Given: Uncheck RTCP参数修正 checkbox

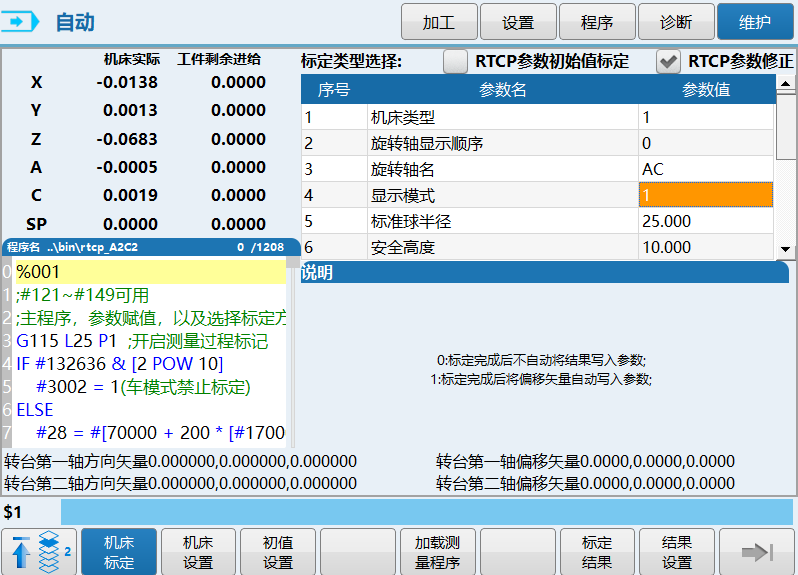Looking at the screenshot, I should tap(668, 61).
